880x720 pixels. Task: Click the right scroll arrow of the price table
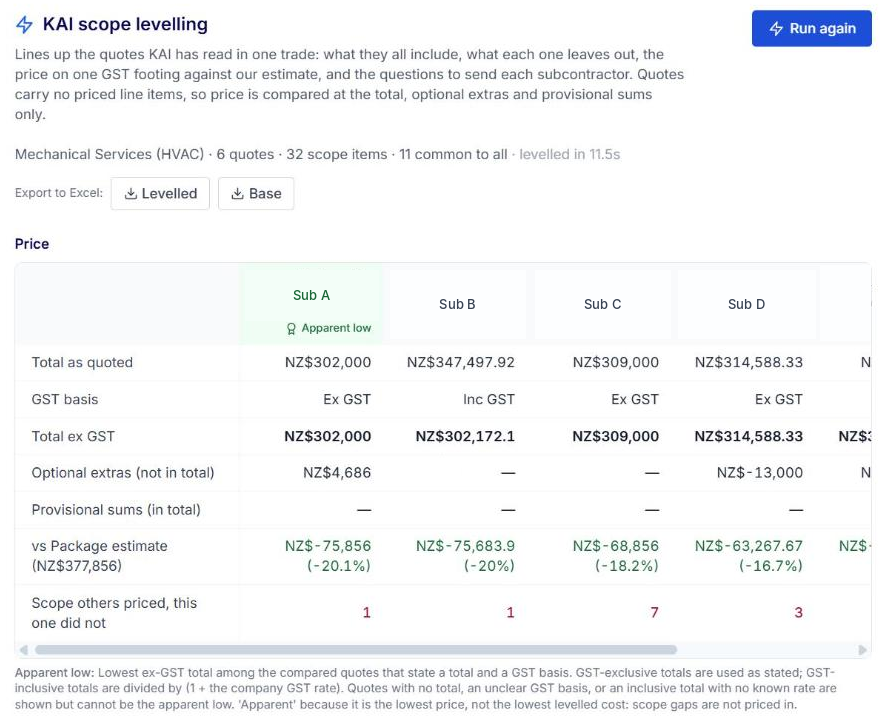[x=863, y=649]
